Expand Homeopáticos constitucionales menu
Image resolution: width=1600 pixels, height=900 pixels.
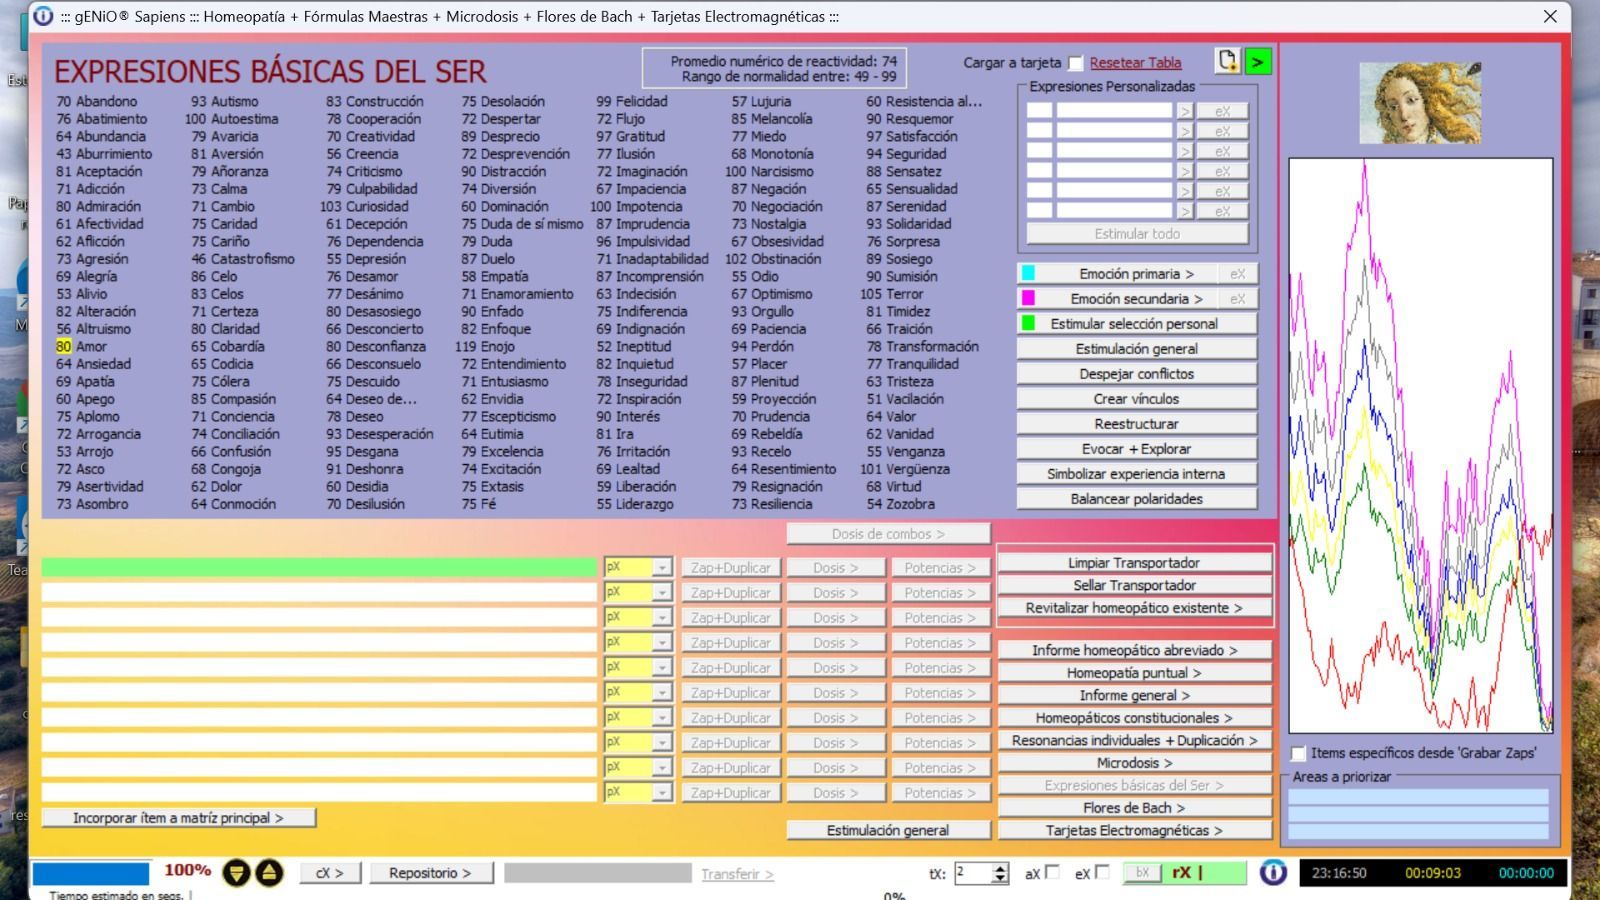[x=1134, y=718]
